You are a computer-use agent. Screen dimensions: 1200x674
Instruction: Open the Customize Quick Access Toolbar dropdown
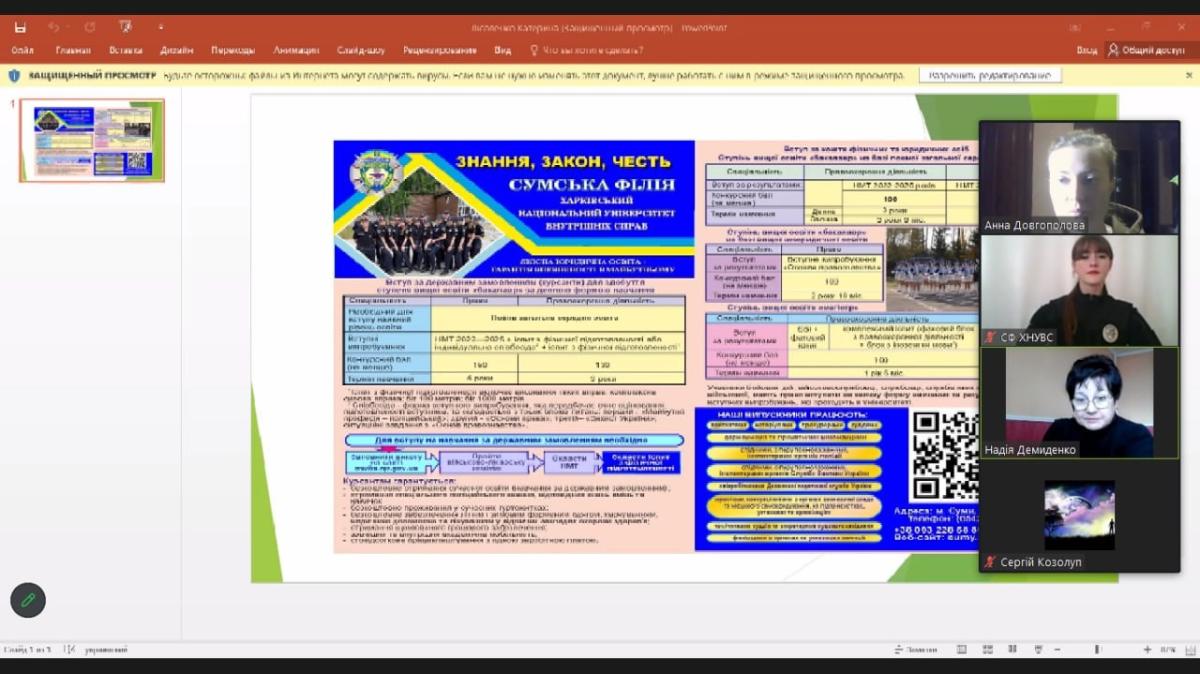coord(160,27)
